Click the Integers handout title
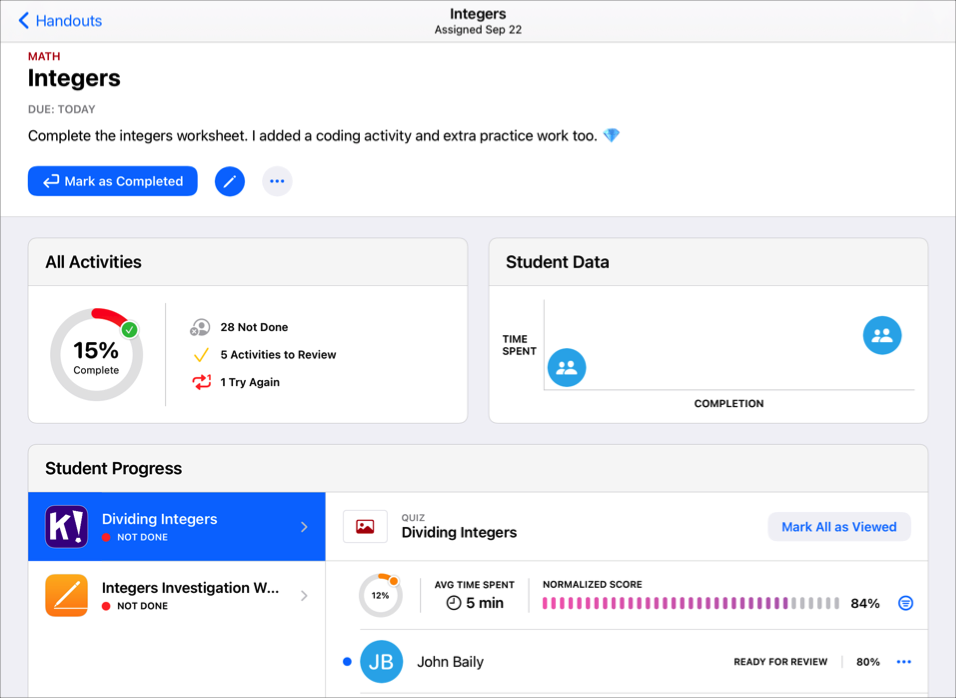 pos(74,78)
